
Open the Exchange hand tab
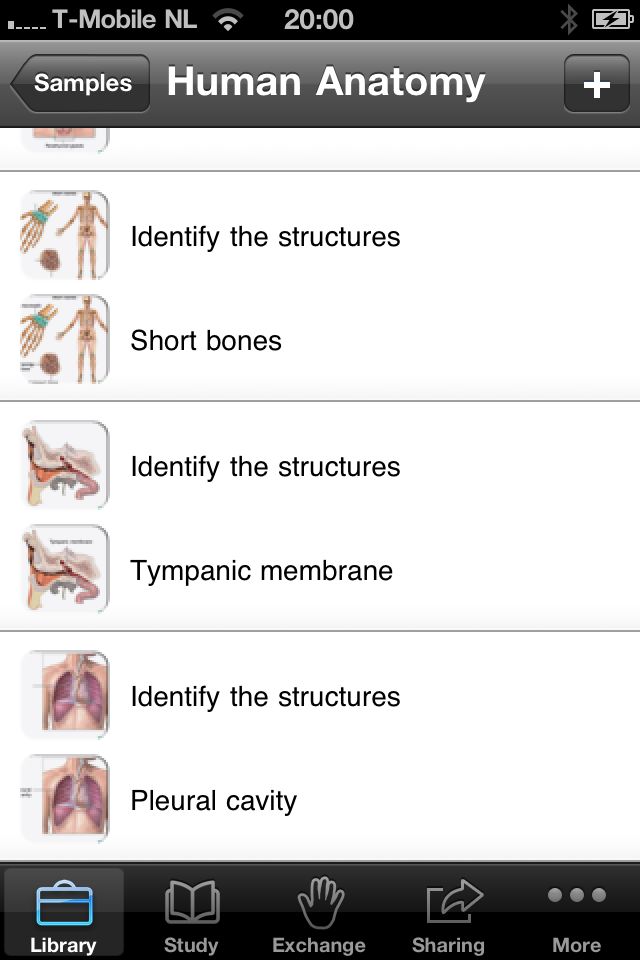[319, 913]
